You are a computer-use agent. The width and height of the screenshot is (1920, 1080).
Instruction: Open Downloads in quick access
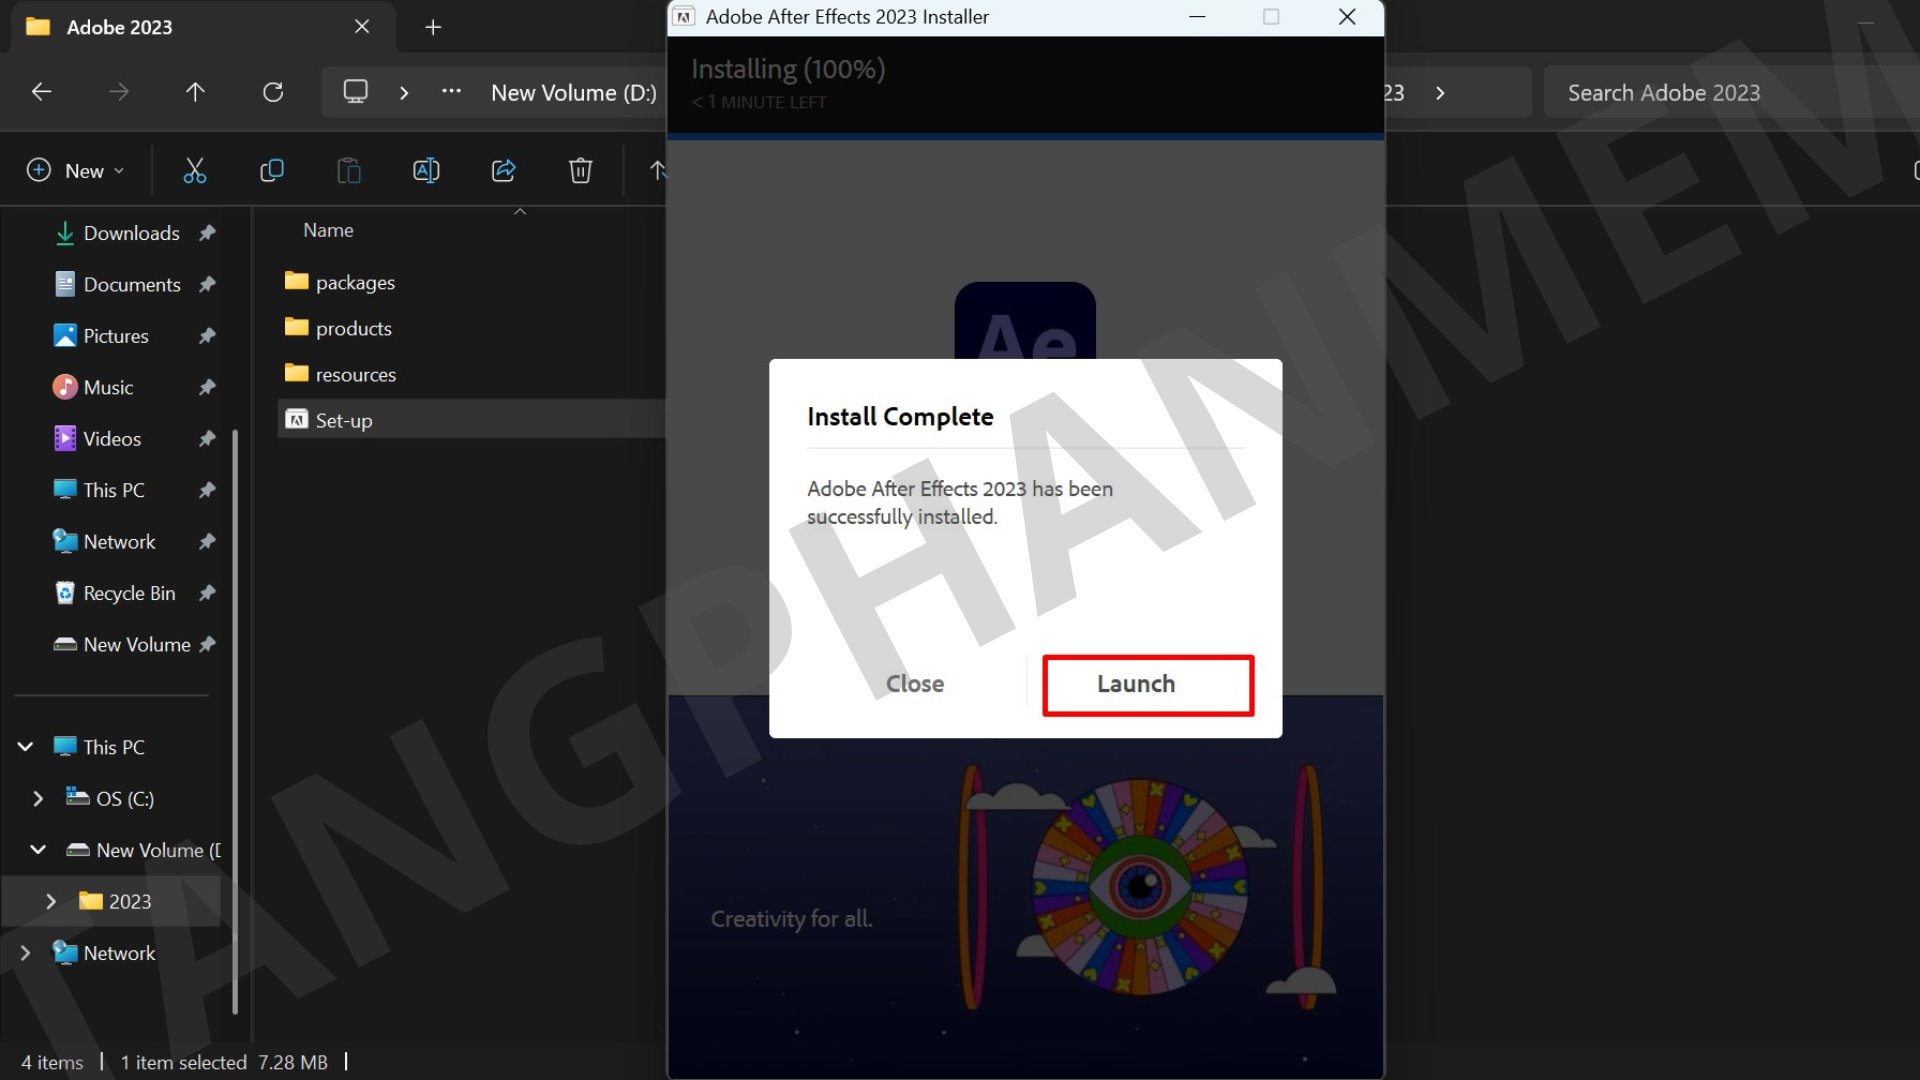131,233
